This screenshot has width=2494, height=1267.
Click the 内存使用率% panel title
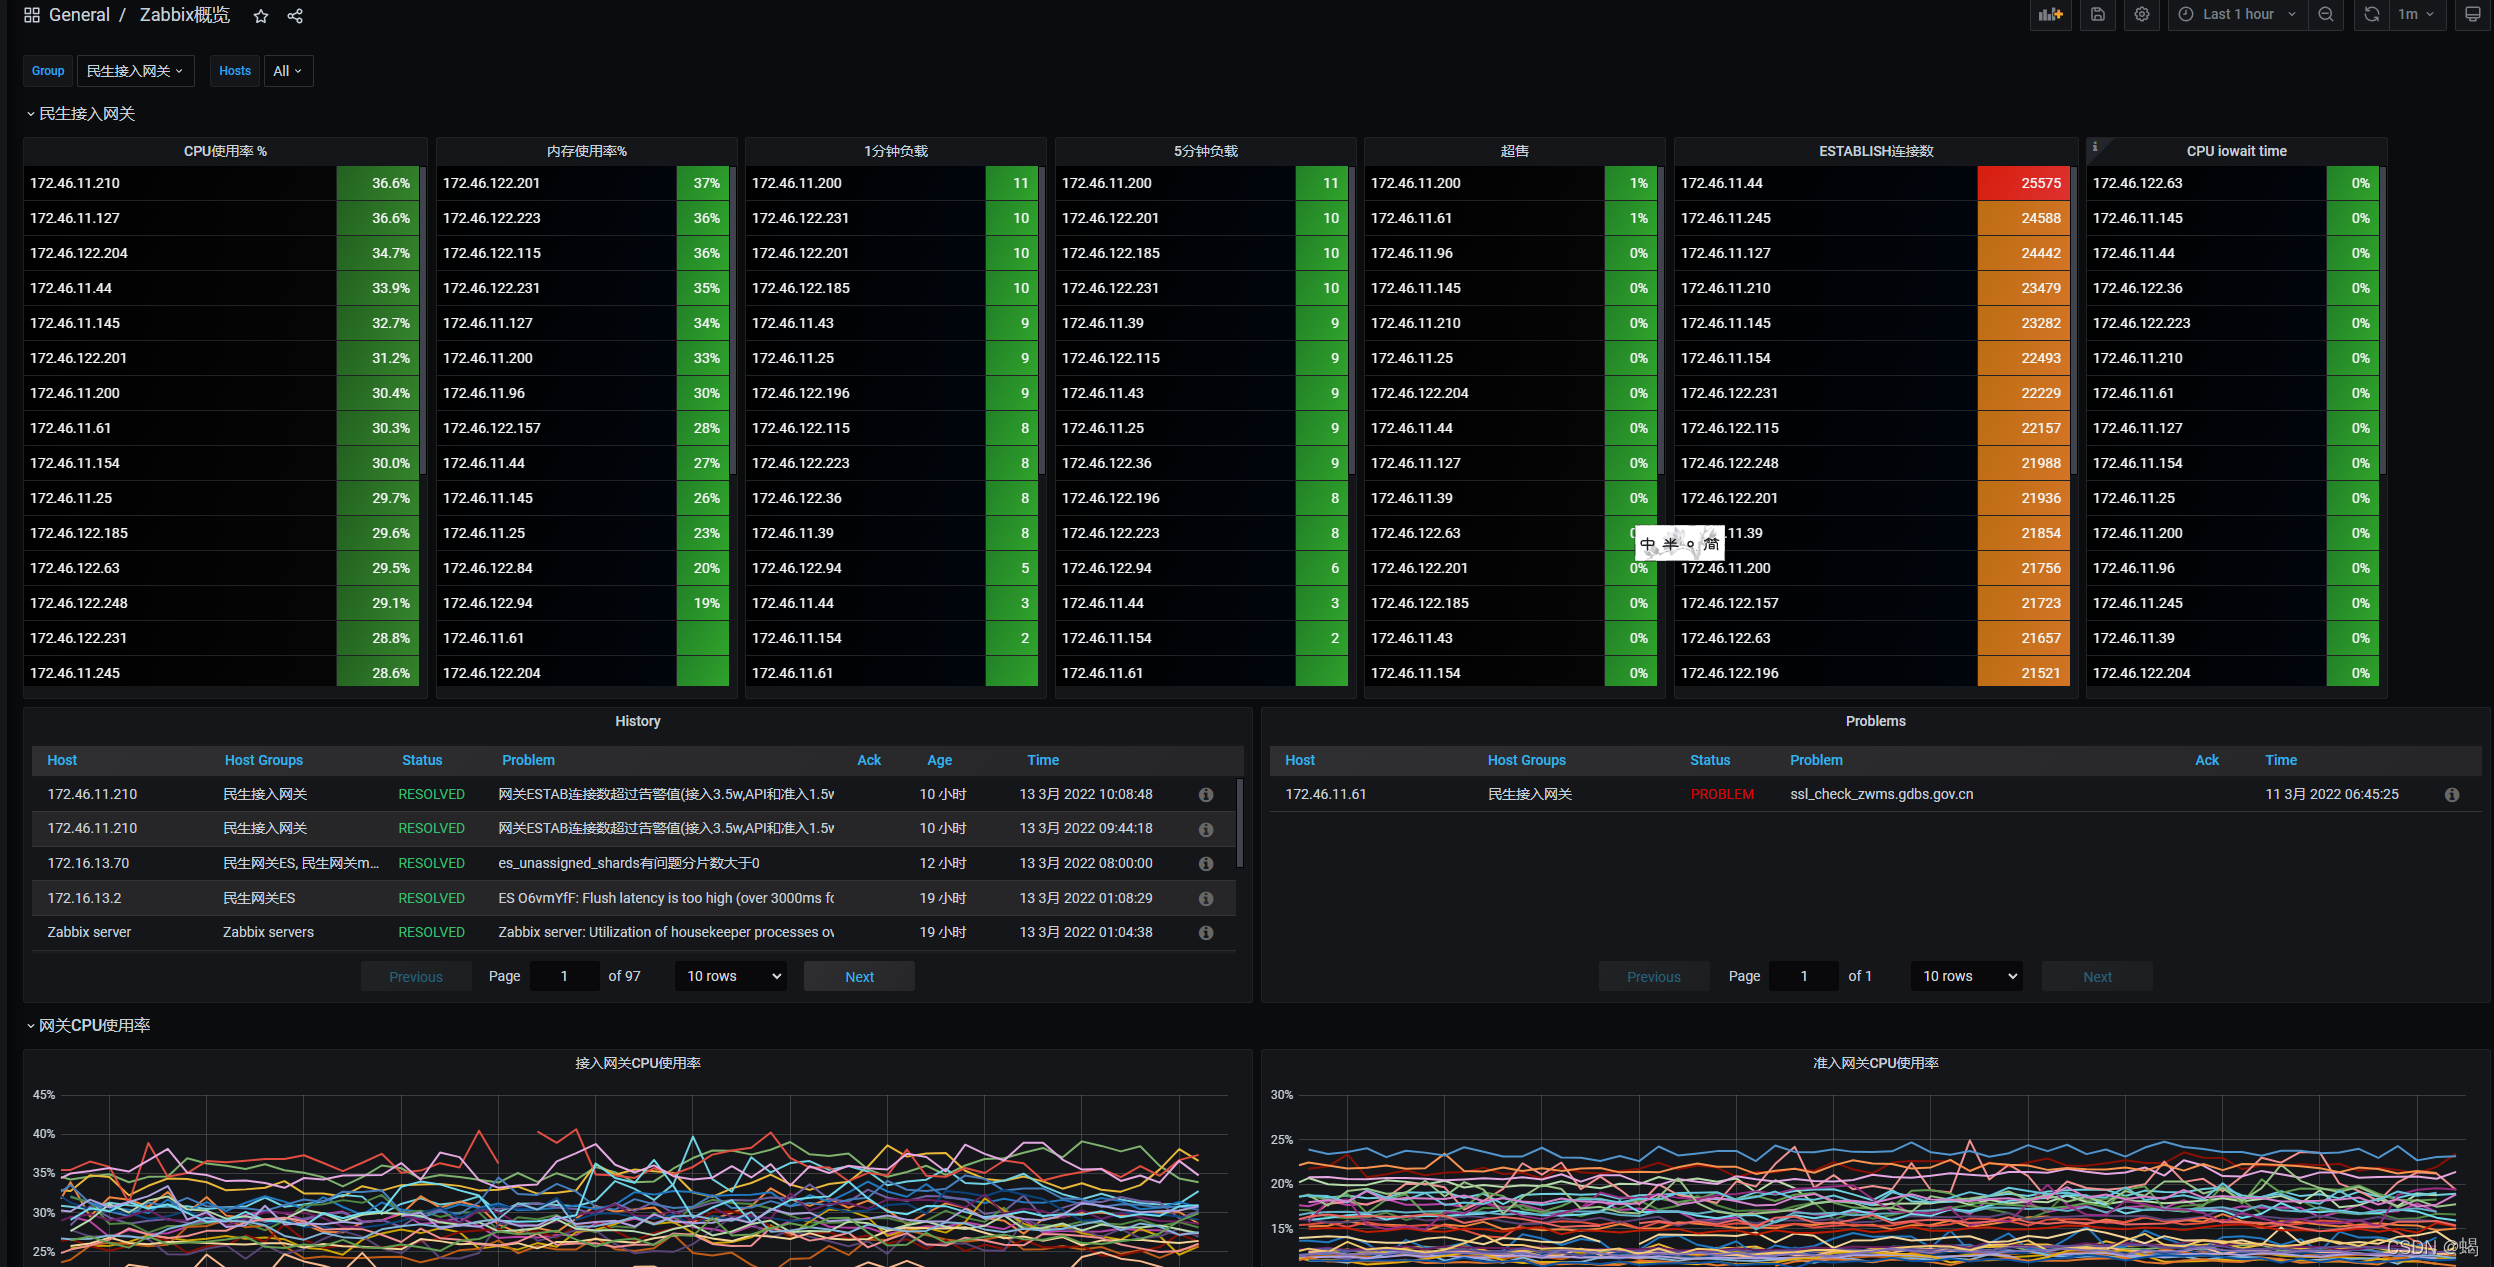pyautogui.click(x=587, y=151)
